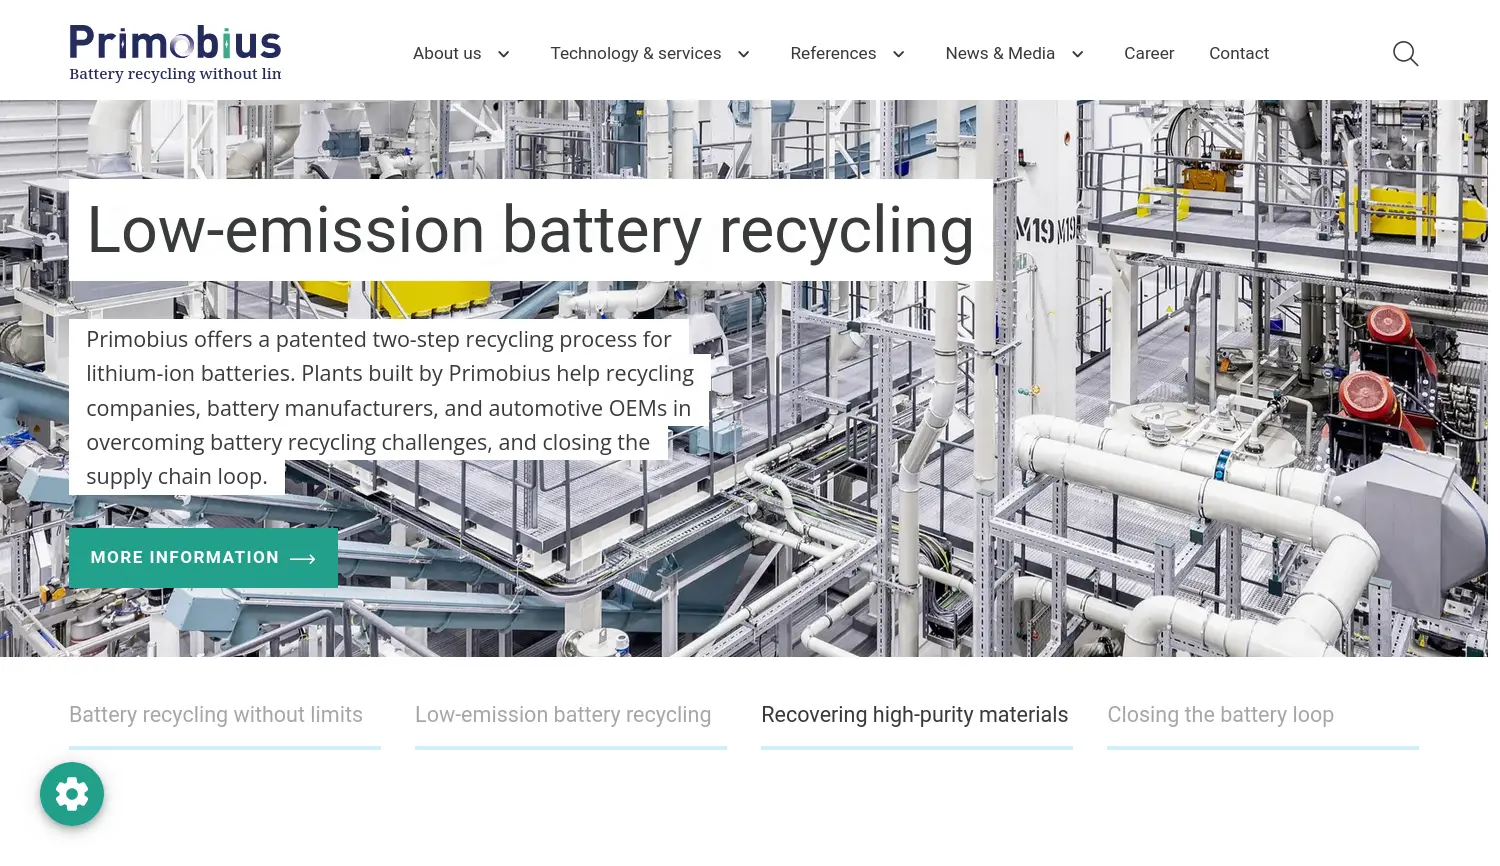Open the Closing the battery loop slide
This screenshot has height=866, width=1500.
click(1220, 714)
